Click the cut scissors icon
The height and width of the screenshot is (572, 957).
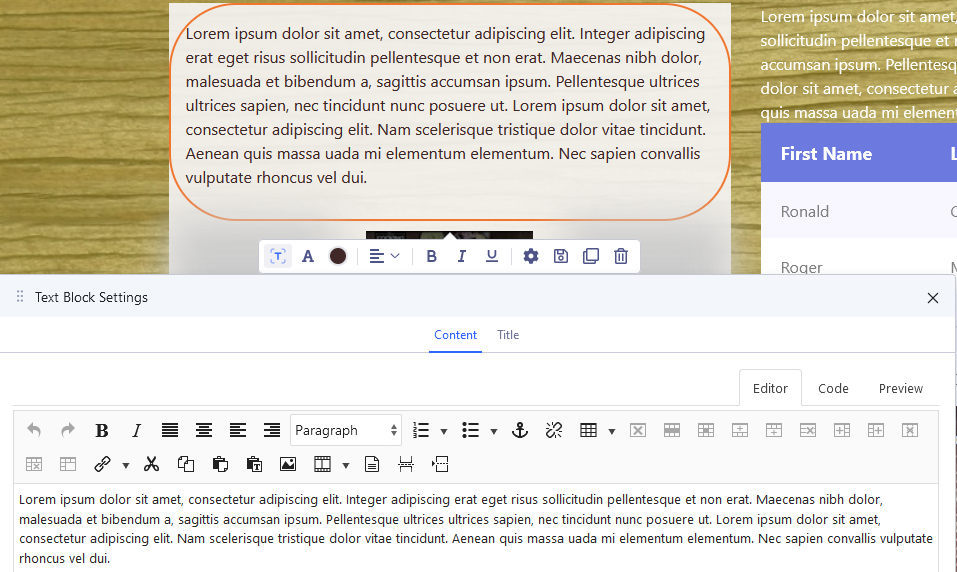(x=152, y=464)
